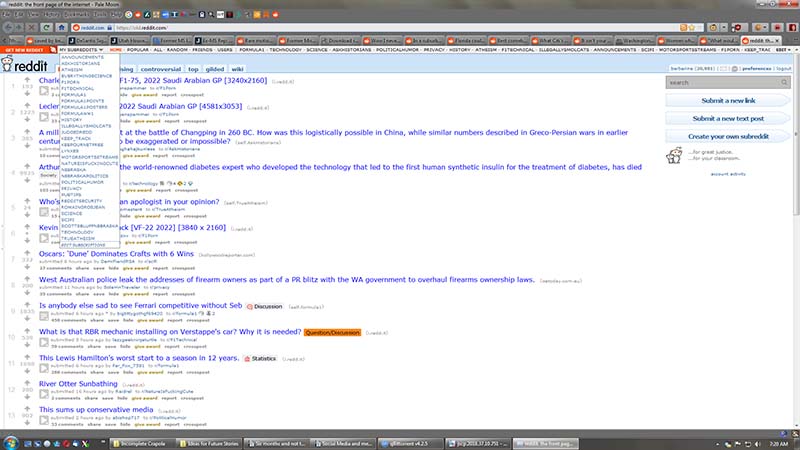The width and height of the screenshot is (800, 450).
Task: Switch to the Washington browser tab
Action: (633, 40)
